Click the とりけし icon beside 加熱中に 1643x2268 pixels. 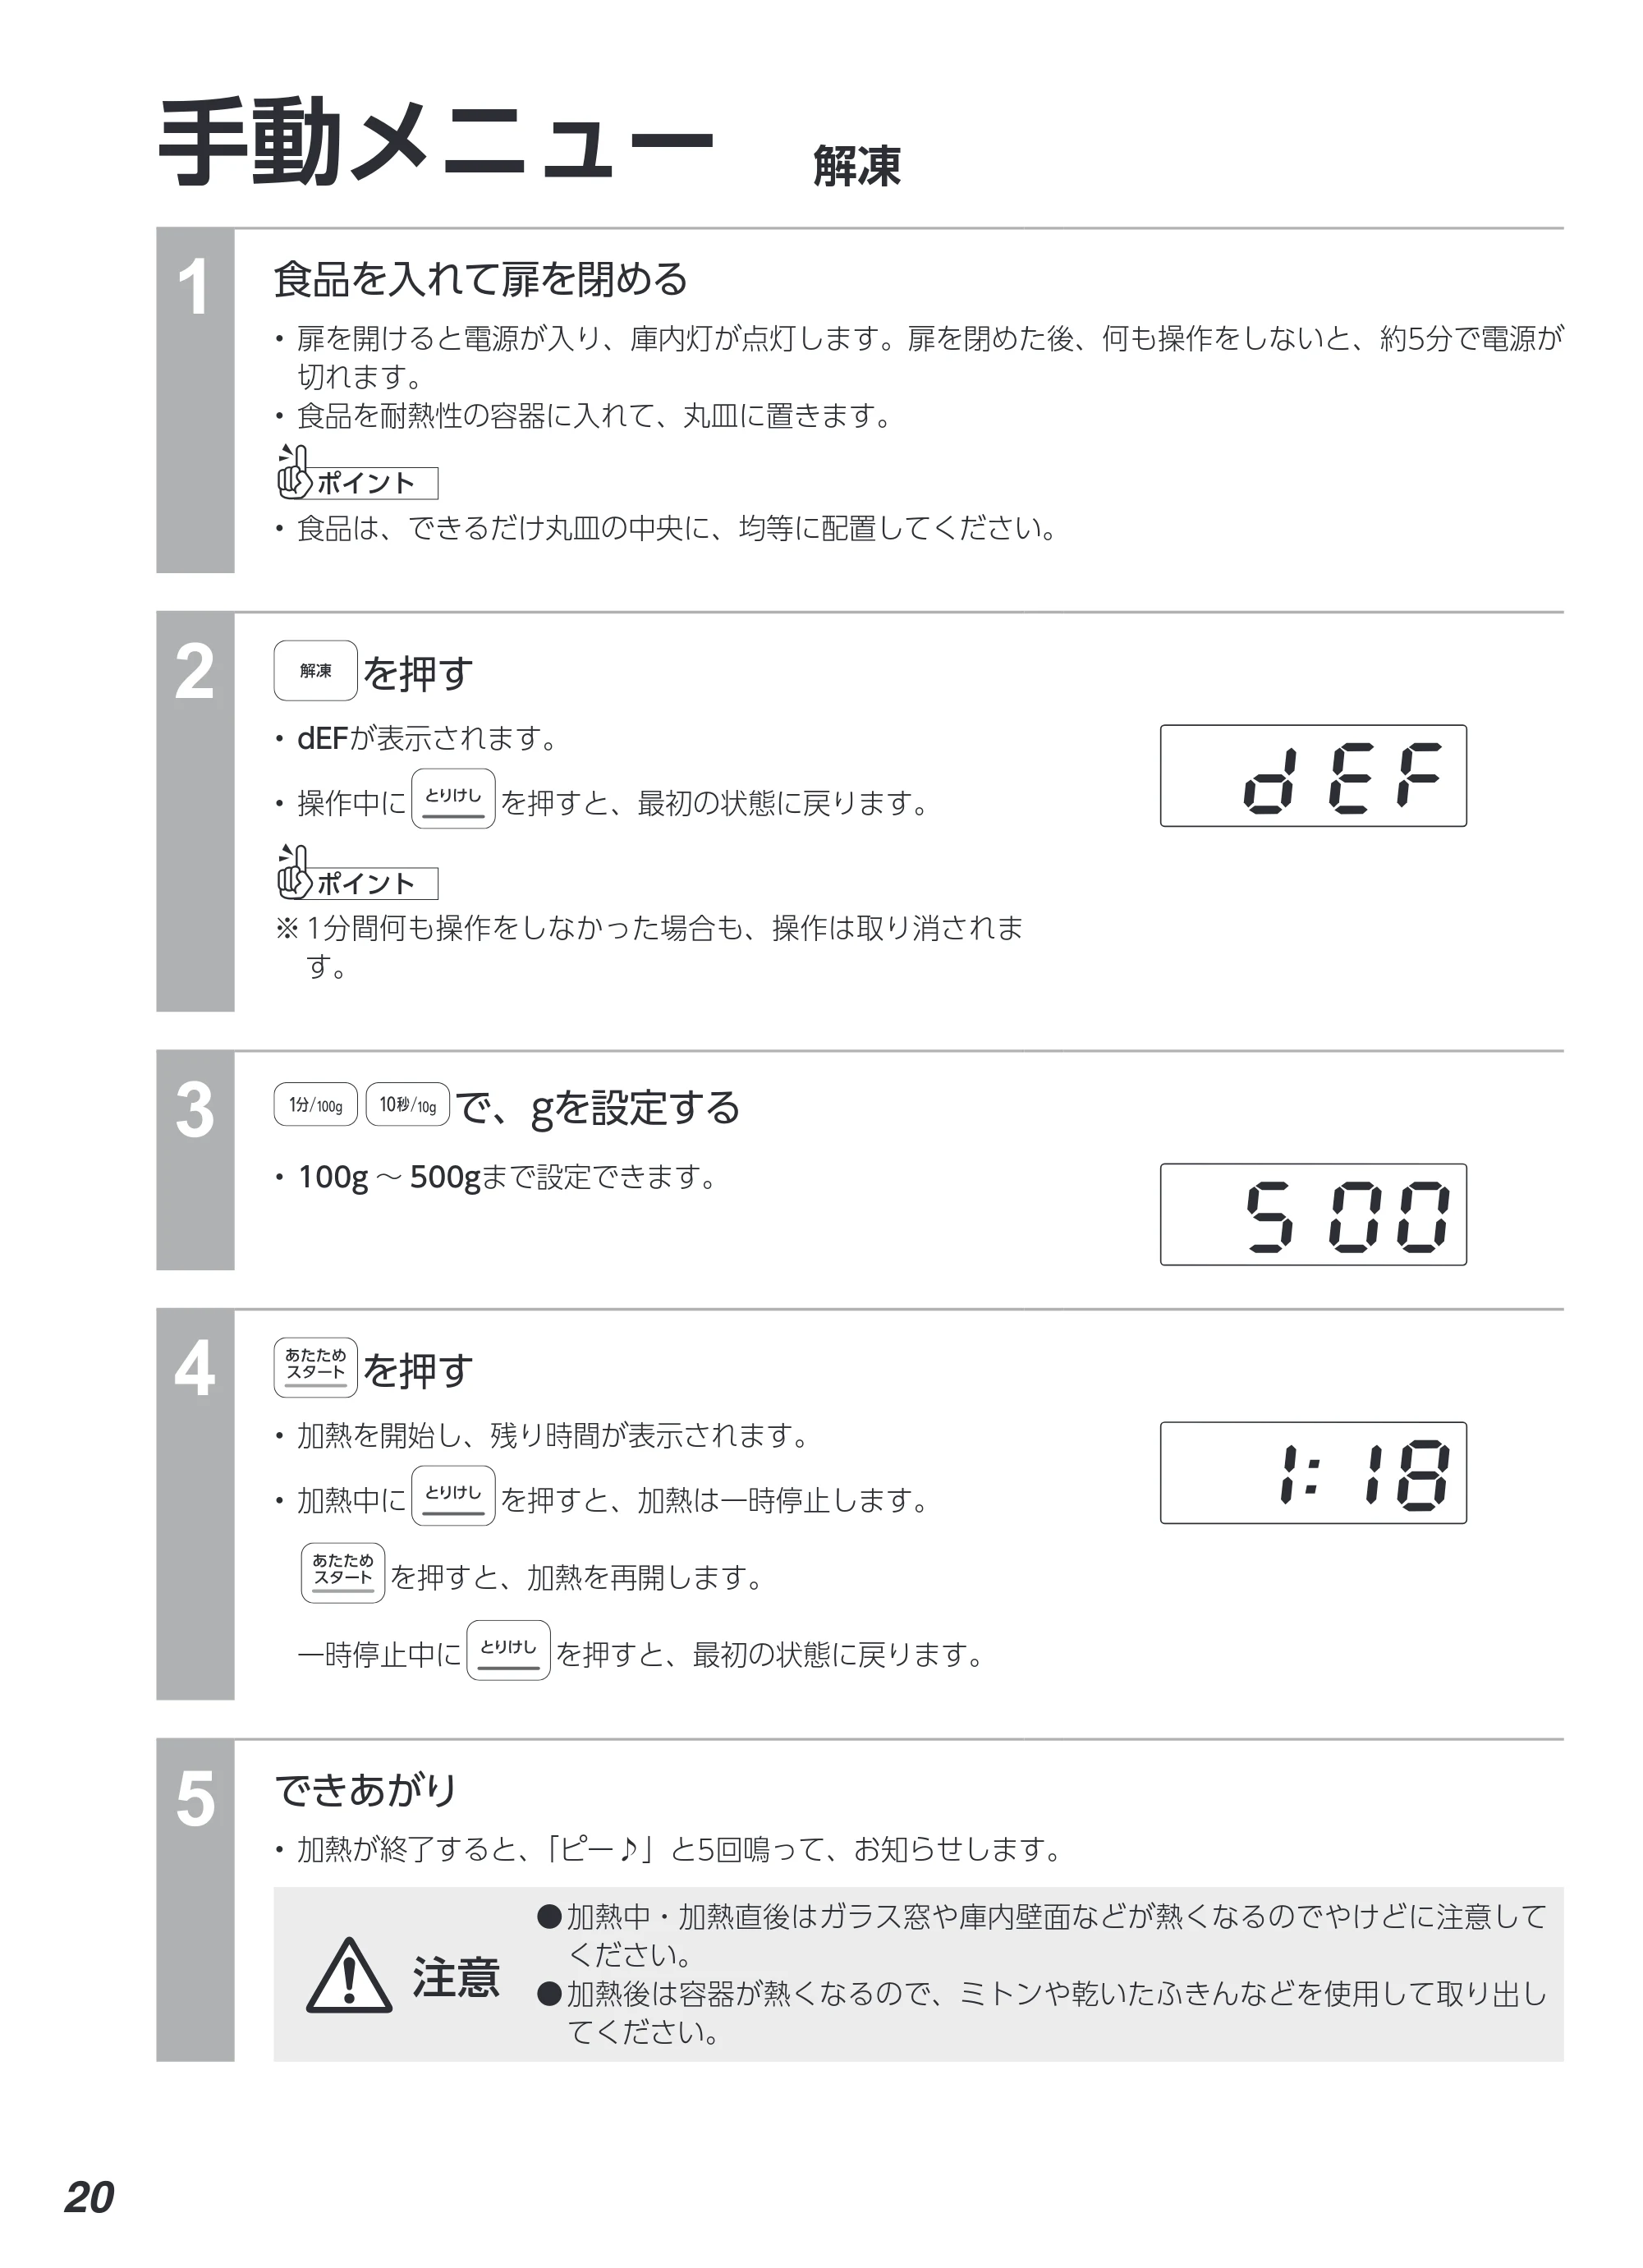[453, 1495]
